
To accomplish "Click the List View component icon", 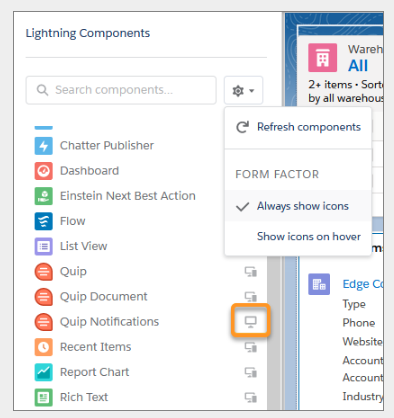I will (x=43, y=246).
